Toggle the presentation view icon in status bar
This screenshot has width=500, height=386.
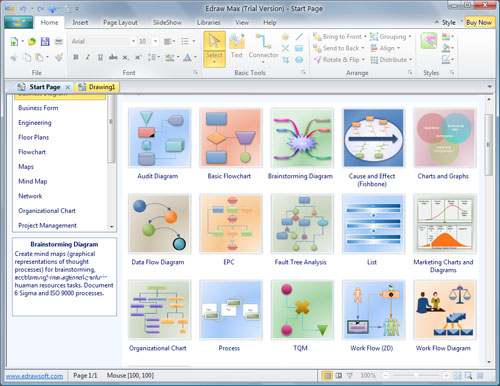pyautogui.click(x=349, y=376)
